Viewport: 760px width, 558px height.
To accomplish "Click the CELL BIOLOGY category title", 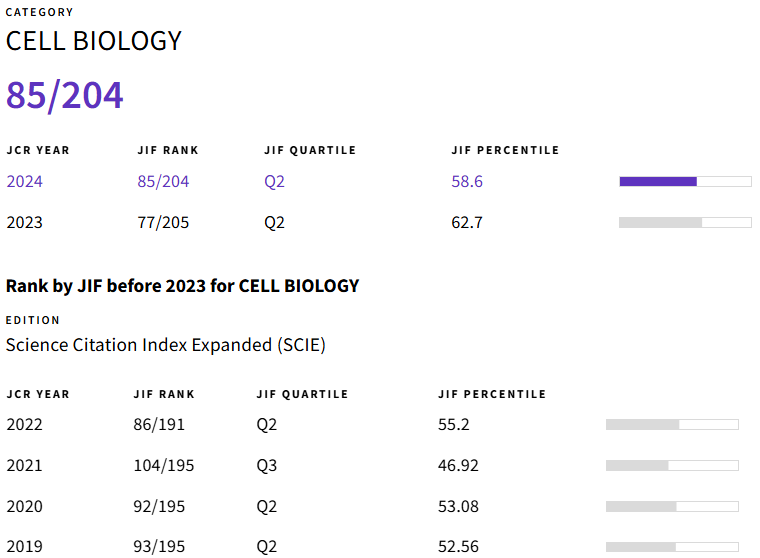I will pos(94,41).
